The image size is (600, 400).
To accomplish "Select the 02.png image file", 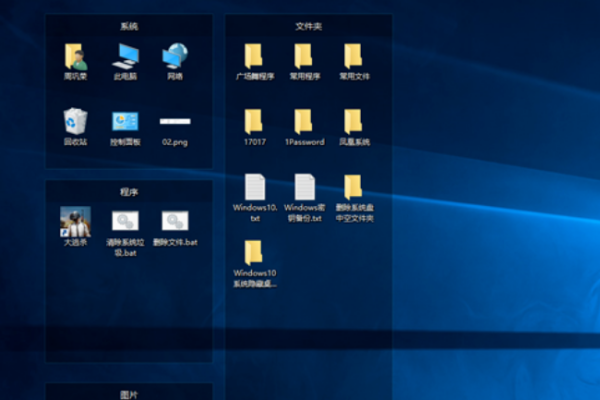I will coord(175,123).
